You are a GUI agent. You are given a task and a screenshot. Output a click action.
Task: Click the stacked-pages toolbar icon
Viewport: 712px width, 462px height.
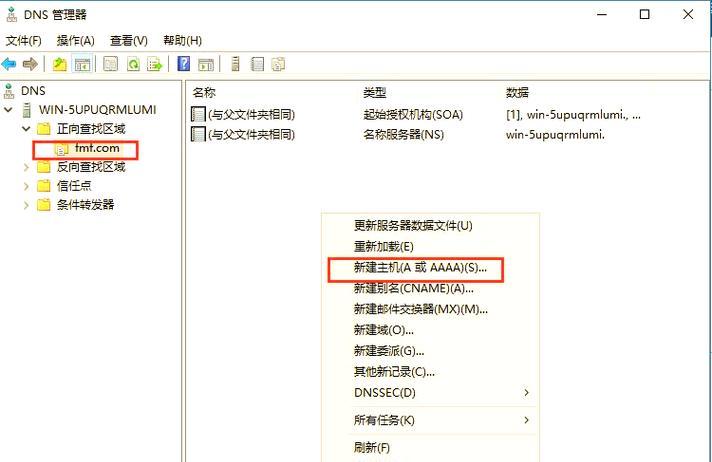point(278,64)
